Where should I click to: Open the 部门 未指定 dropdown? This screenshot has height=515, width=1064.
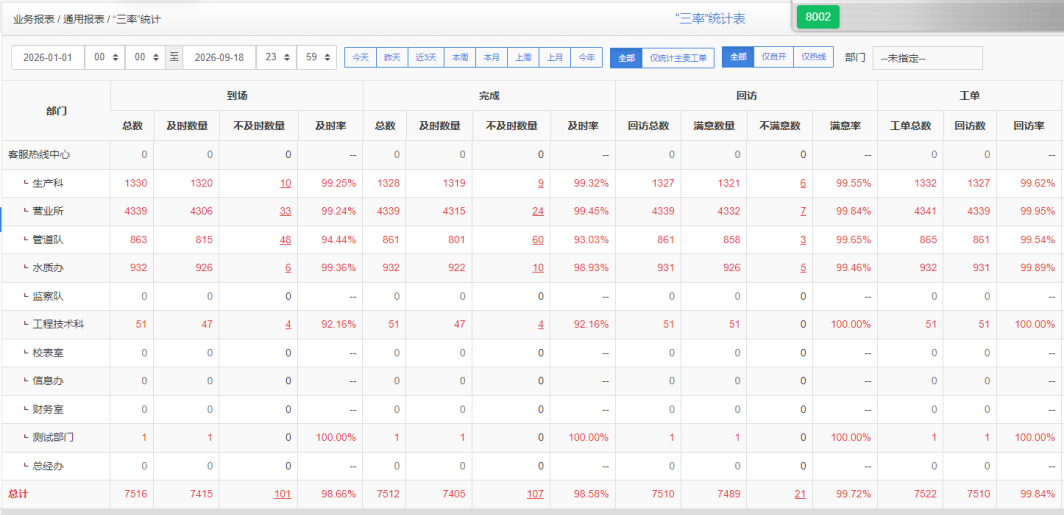tap(928, 58)
